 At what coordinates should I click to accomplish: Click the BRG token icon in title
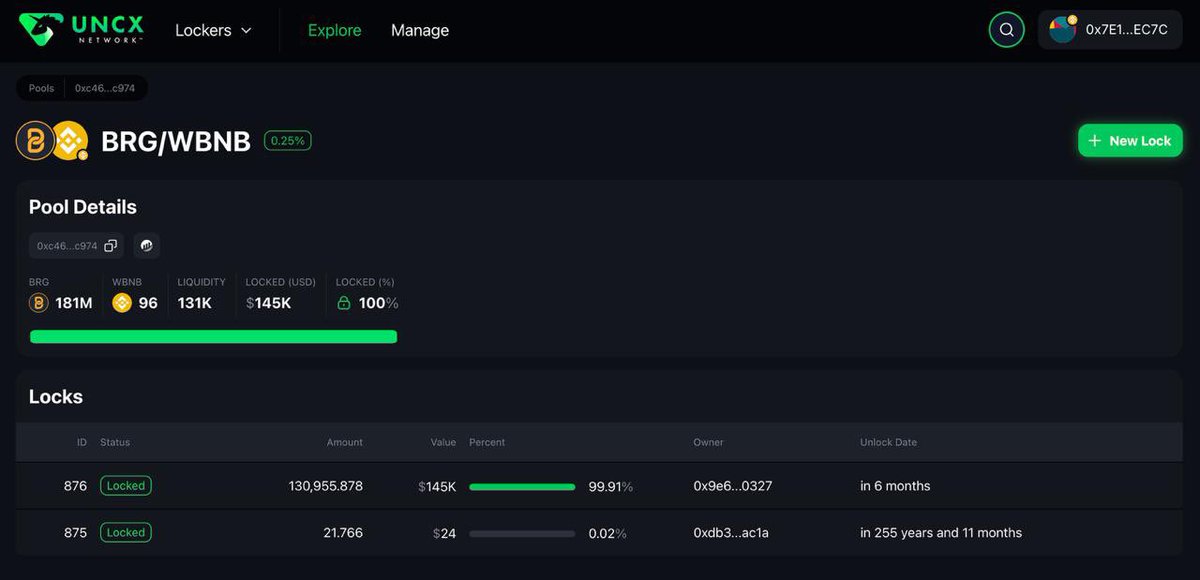point(35,141)
